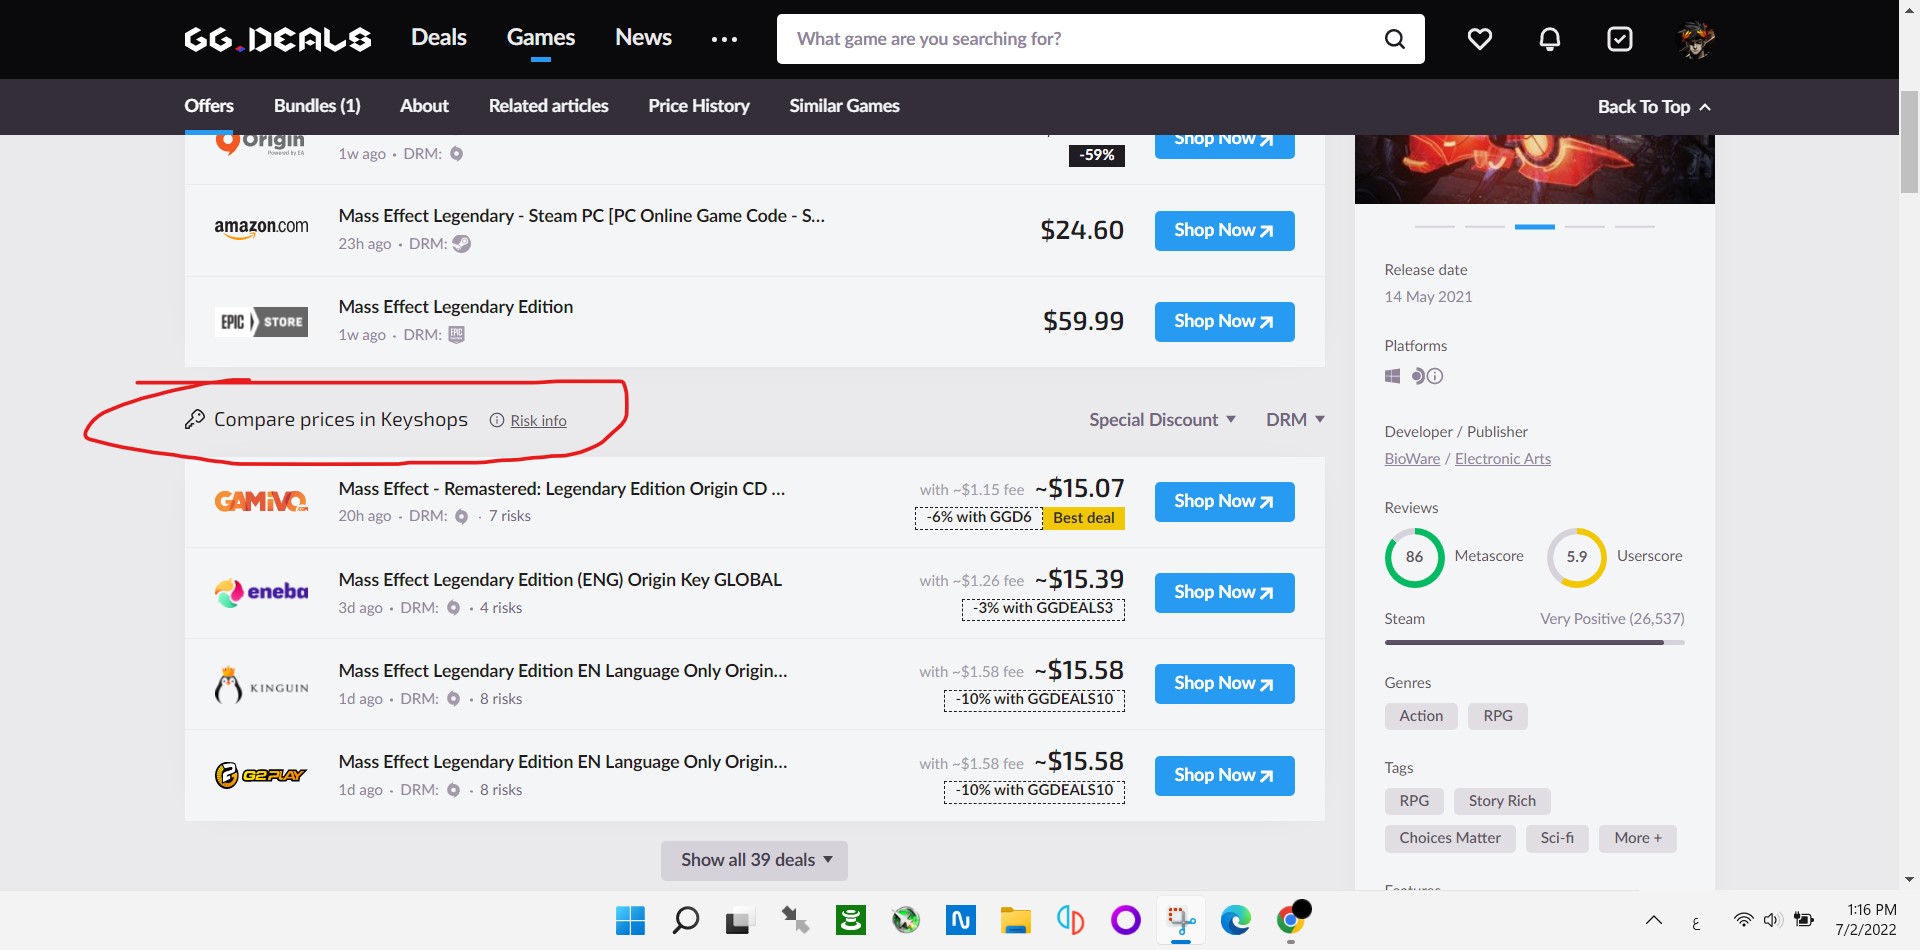This screenshot has width=1920, height=950.
Task: Open the Risk info link
Action: click(538, 421)
